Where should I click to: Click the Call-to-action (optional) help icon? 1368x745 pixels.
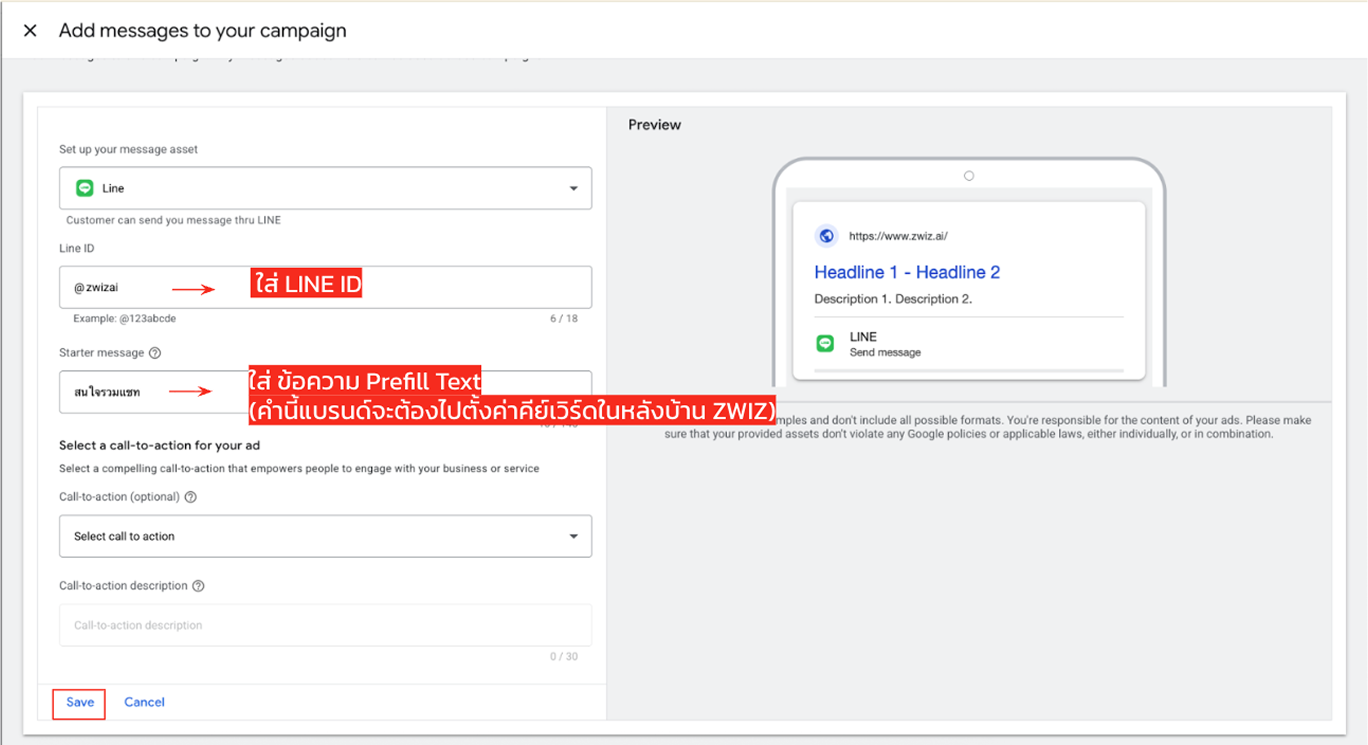(191, 497)
